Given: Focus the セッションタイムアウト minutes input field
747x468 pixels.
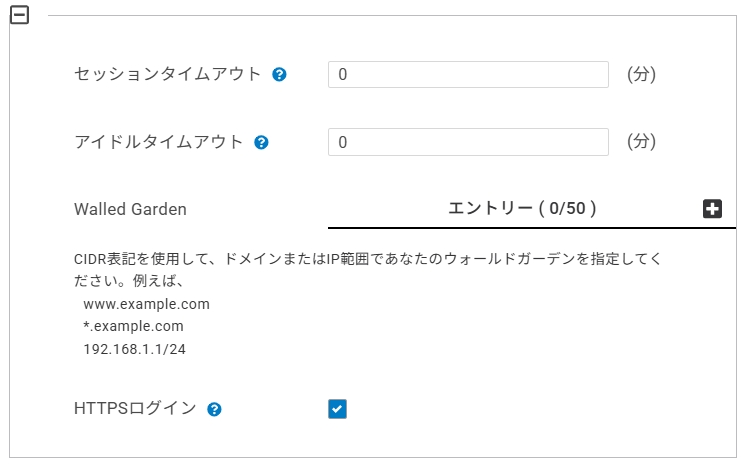Looking at the screenshot, I should [468, 75].
